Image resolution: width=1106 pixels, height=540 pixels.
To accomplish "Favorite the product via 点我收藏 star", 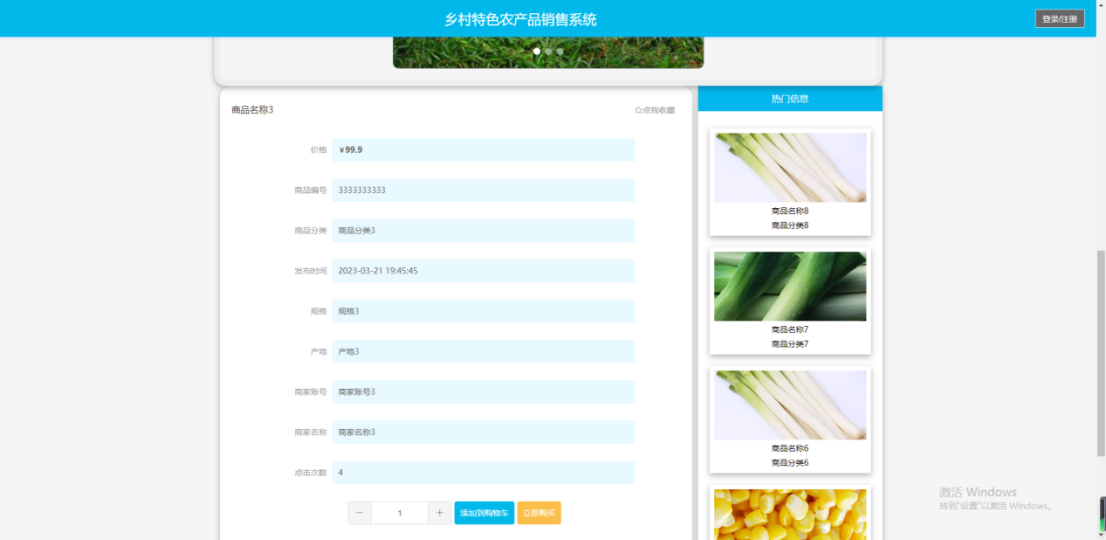I will (655, 110).
